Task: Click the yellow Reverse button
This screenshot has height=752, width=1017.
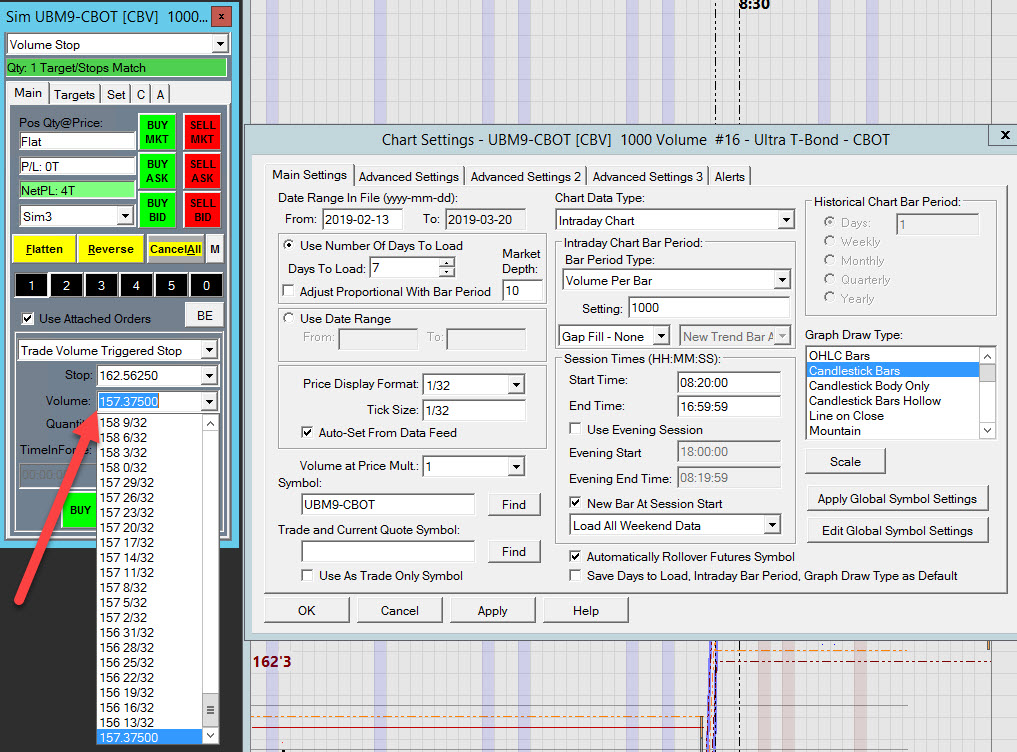Action: coord(110,249)
